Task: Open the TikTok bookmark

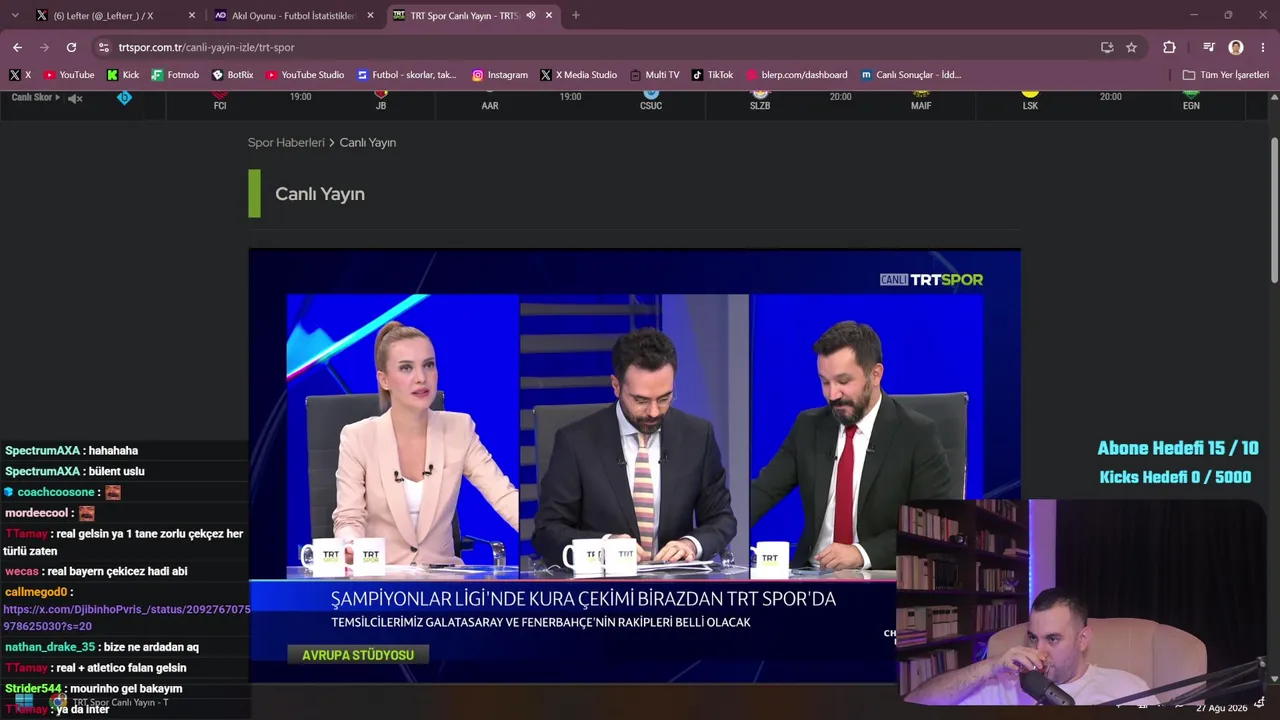Action: (x=713, y=75)
